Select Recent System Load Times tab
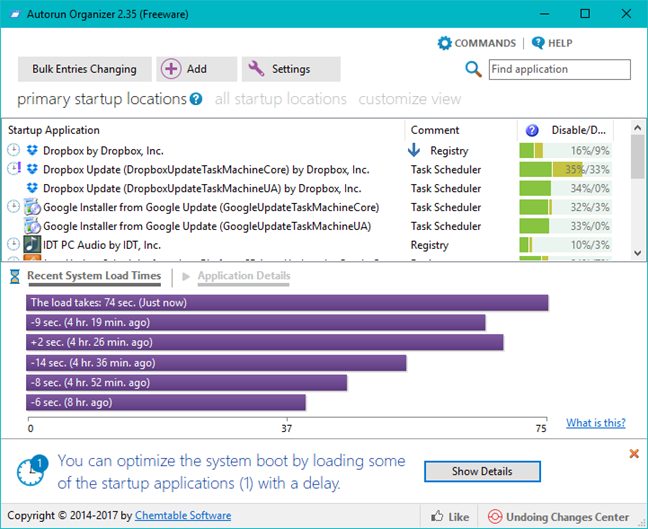This screenshot has height=529, width=648. point(94,276)
